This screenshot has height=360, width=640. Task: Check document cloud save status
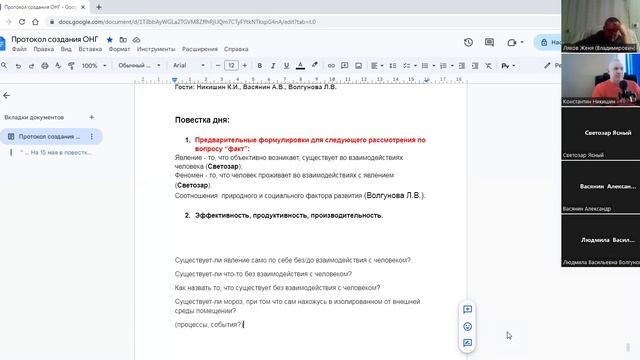coord(137,40)
